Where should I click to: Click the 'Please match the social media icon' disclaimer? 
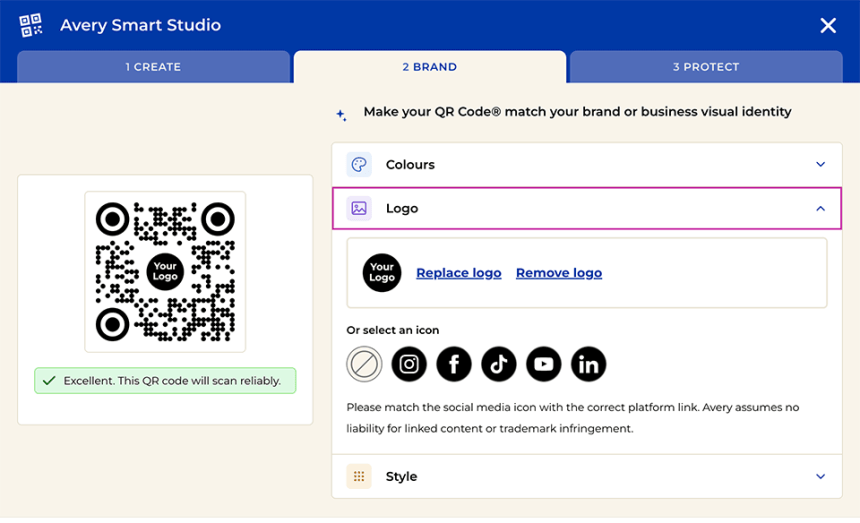pos(573,418)
